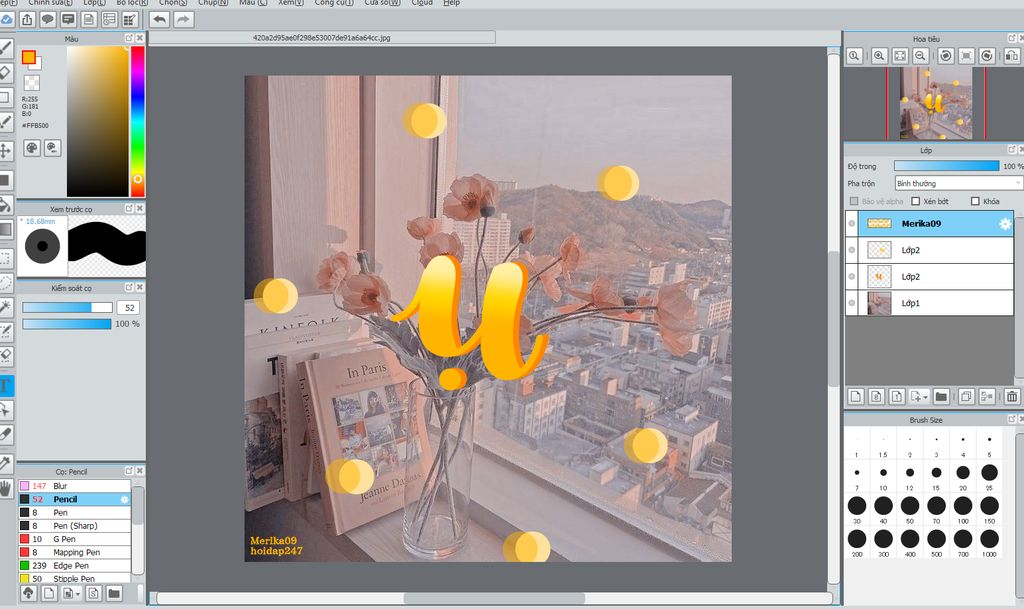Zoom out using navigator magnifier minus
The image size is (1024, 609).
(921, 56)
